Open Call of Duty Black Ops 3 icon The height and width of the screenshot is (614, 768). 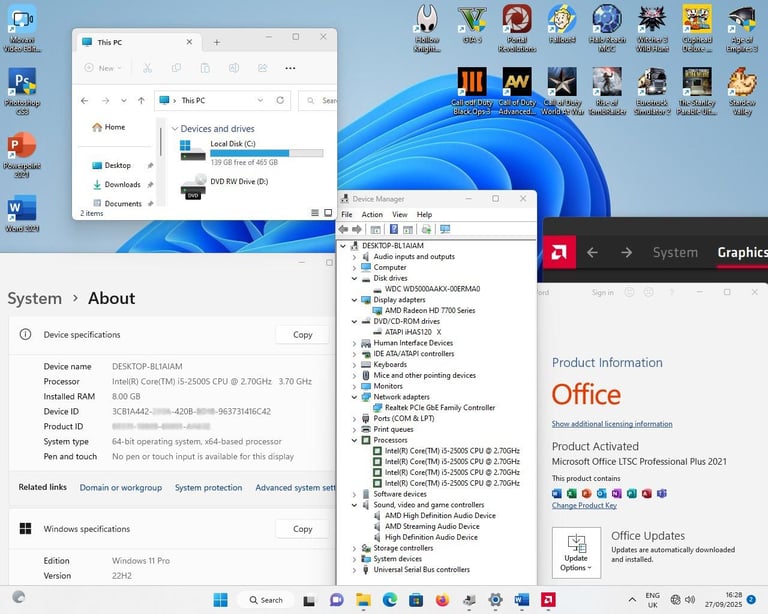coord(472,92)
